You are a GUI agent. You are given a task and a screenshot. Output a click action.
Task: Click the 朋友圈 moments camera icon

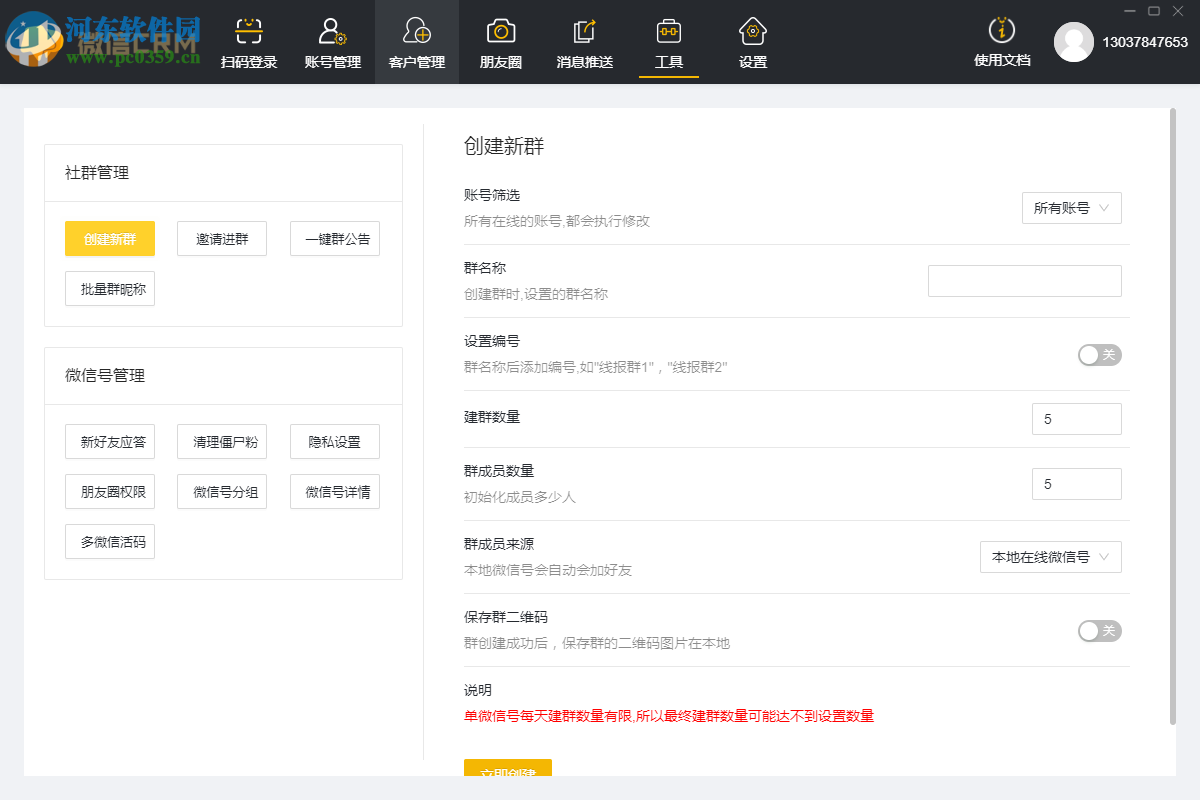500,30
